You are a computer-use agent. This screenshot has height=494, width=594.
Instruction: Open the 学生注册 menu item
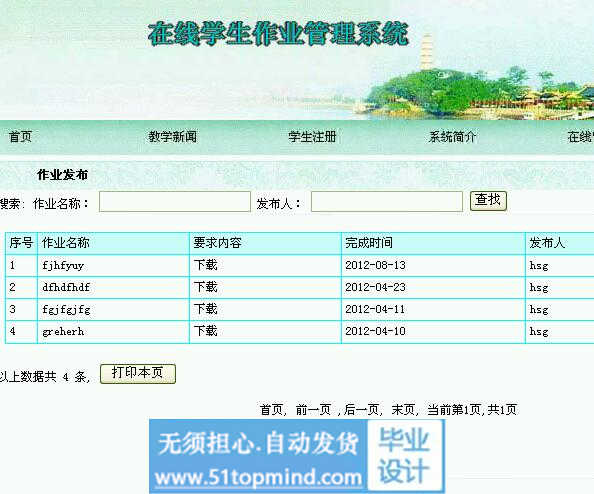(x=312, y=137)
